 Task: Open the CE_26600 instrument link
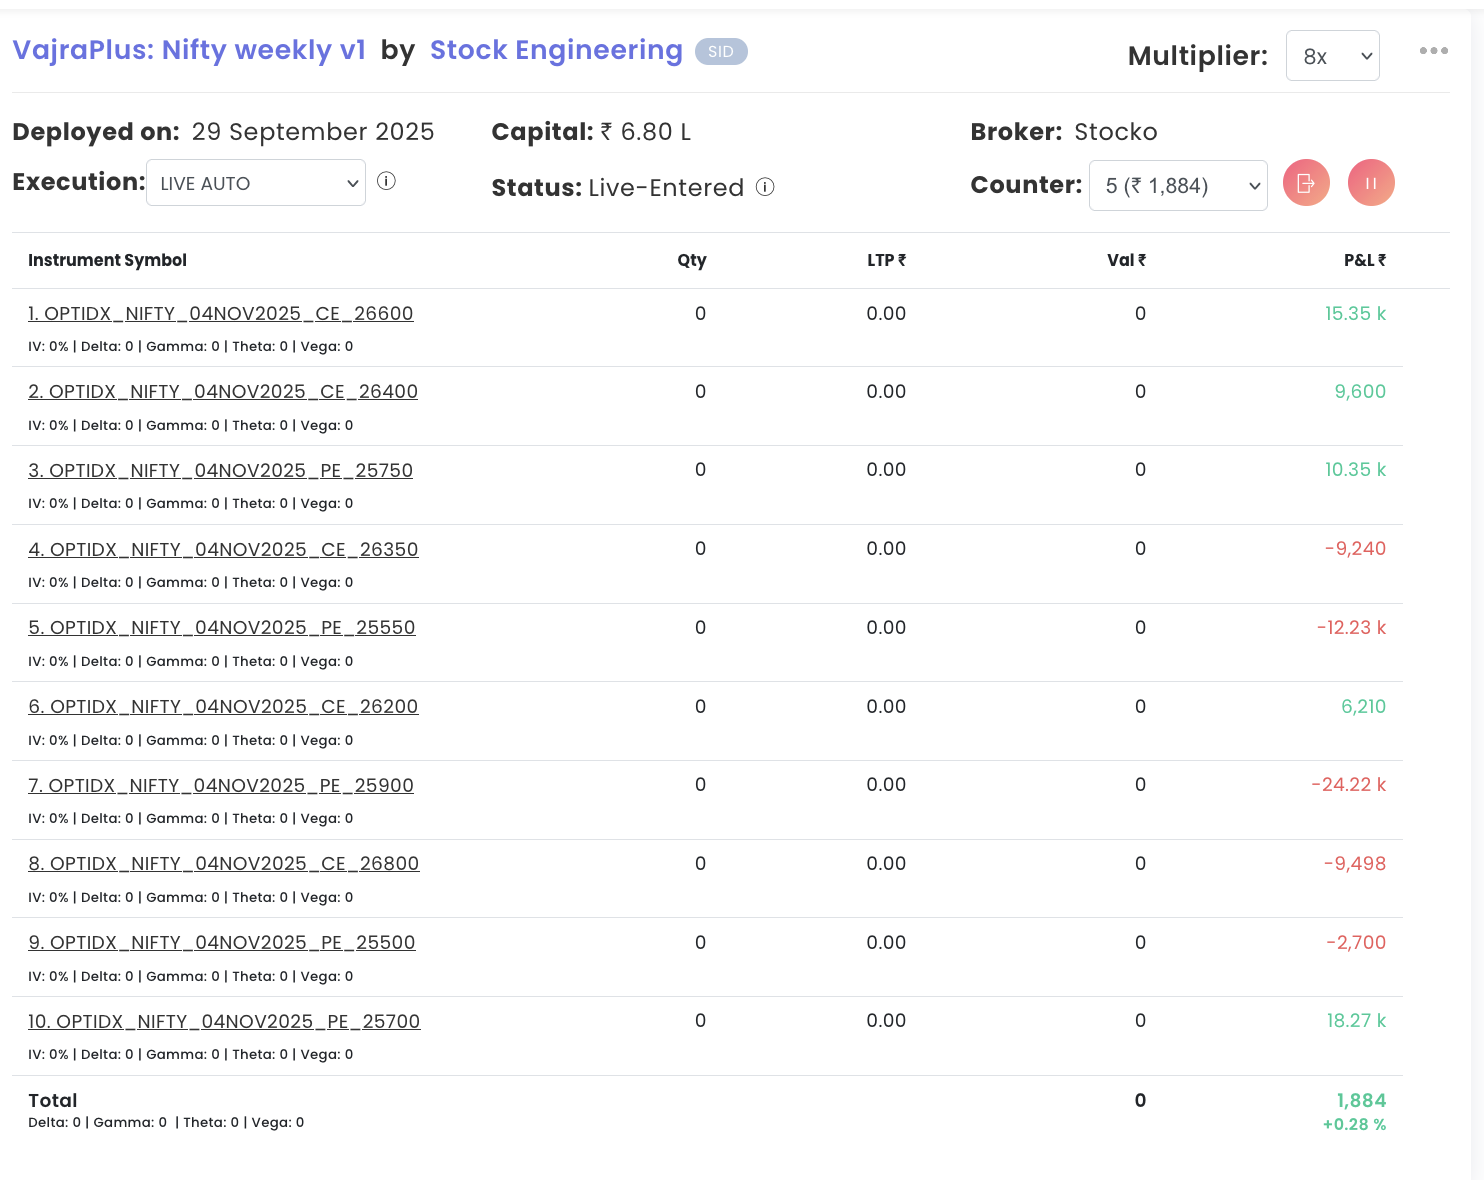pos(221,314)
